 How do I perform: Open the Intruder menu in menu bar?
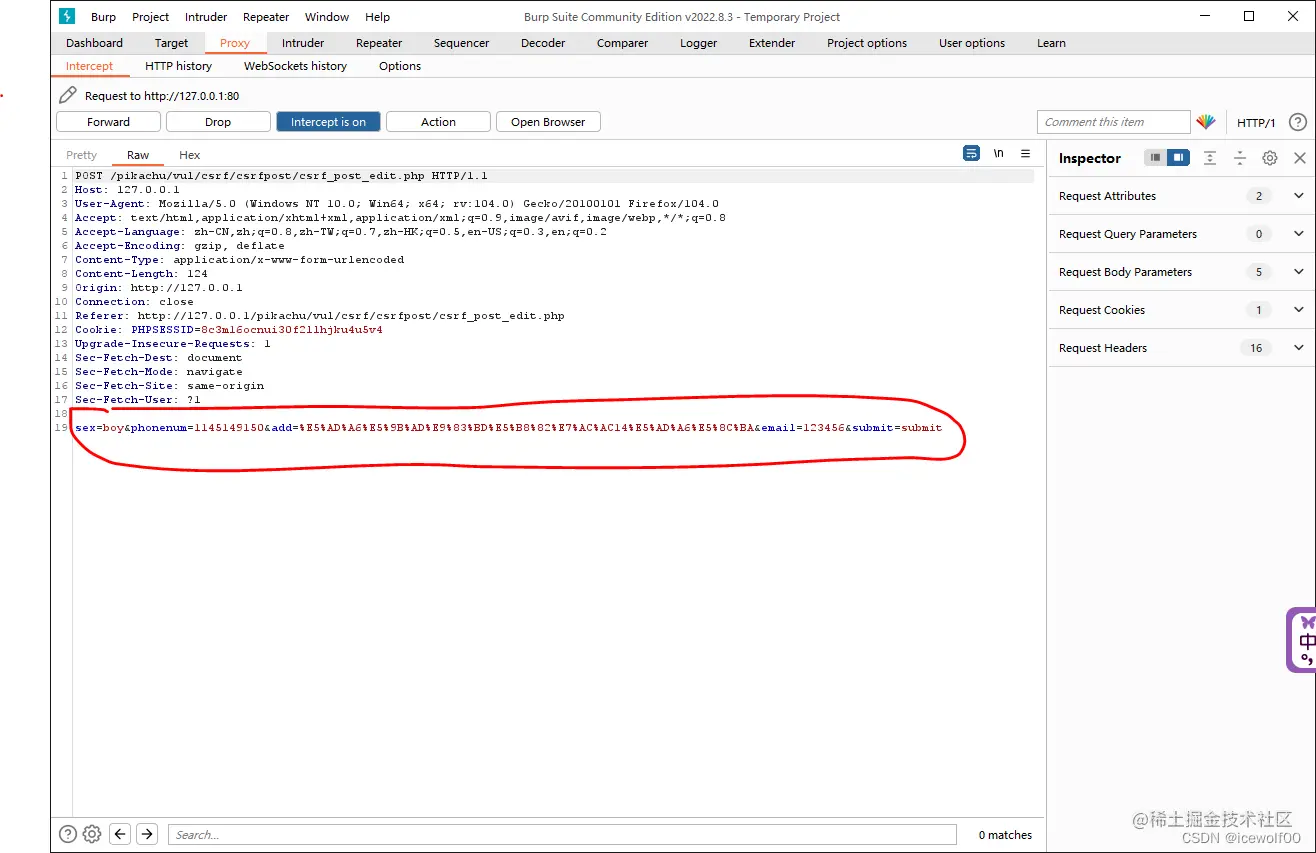click(205, 17)
